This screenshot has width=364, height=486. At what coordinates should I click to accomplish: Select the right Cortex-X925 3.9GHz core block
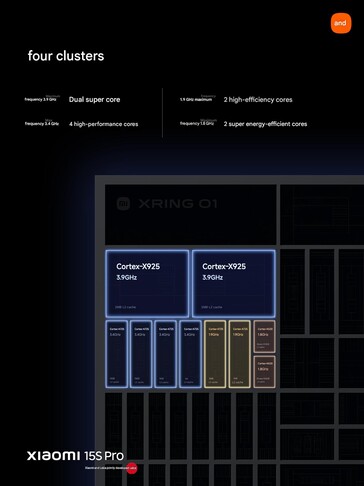coord(234,283)
